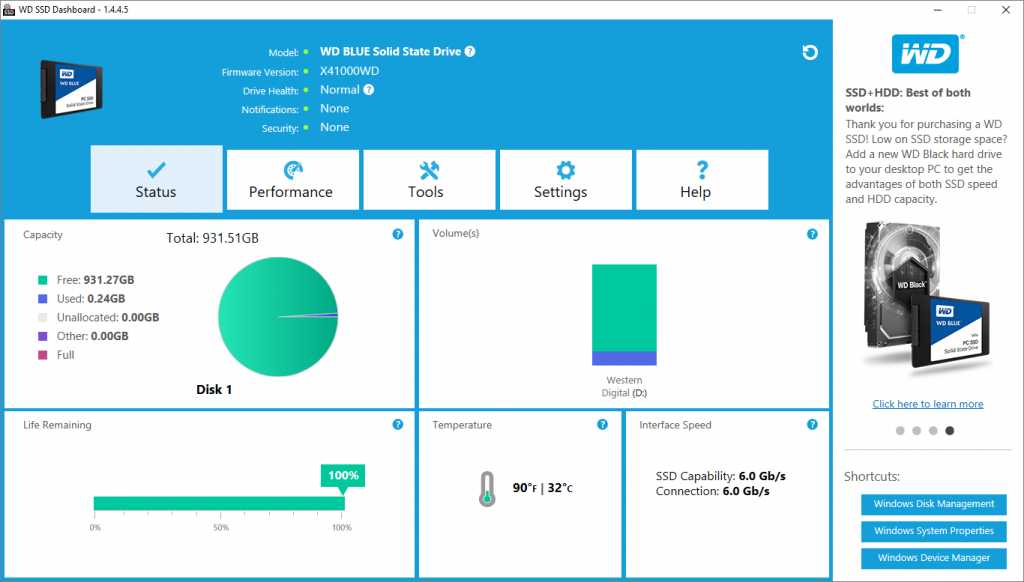Click the Unallocated gray legend swatch
Screen dimensions: 1024x582
[42, 318]
